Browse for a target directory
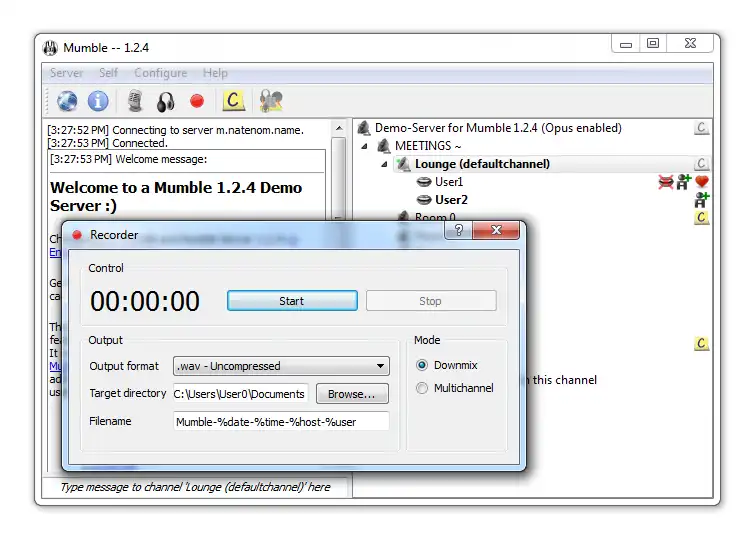Image resolution: width=756 pixels, height=540 pixels. [352, 394]
